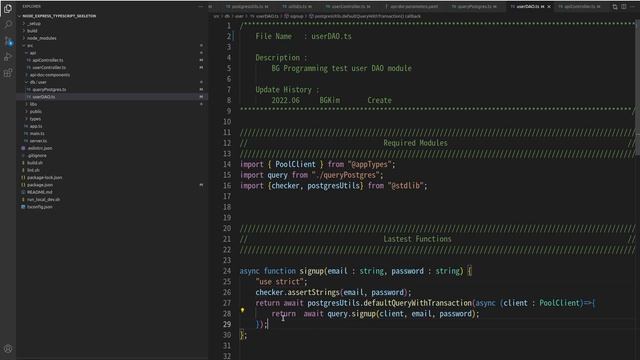Open the Search view in activity bar
This screenshot has width=640, height=360.
coord(8,24)
